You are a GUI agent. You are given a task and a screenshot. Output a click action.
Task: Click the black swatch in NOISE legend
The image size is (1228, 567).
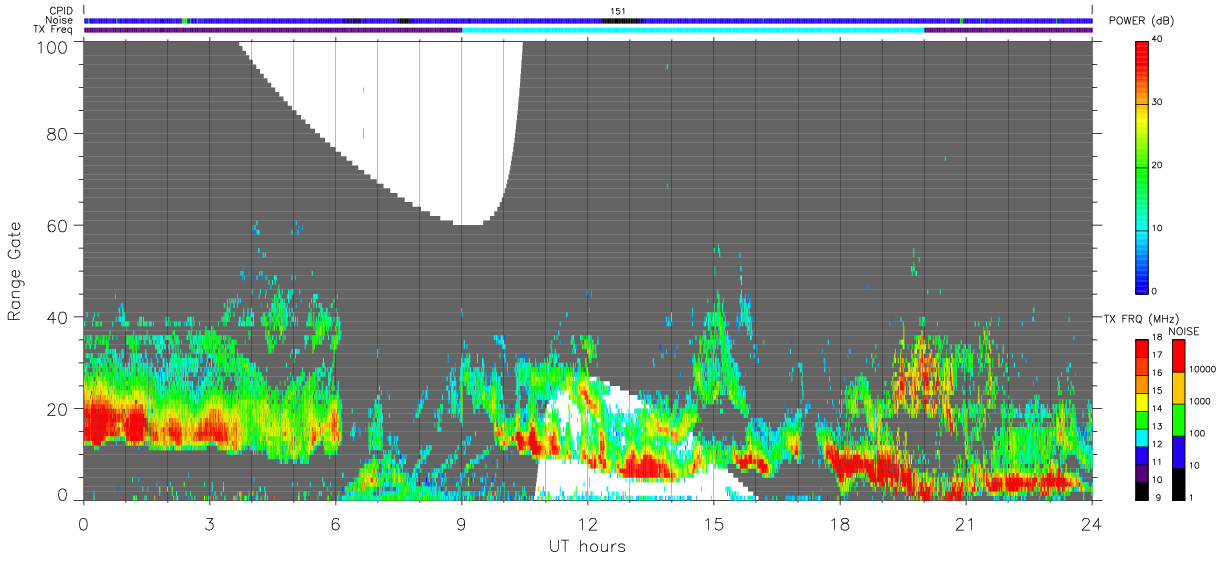click(1177, 484)
